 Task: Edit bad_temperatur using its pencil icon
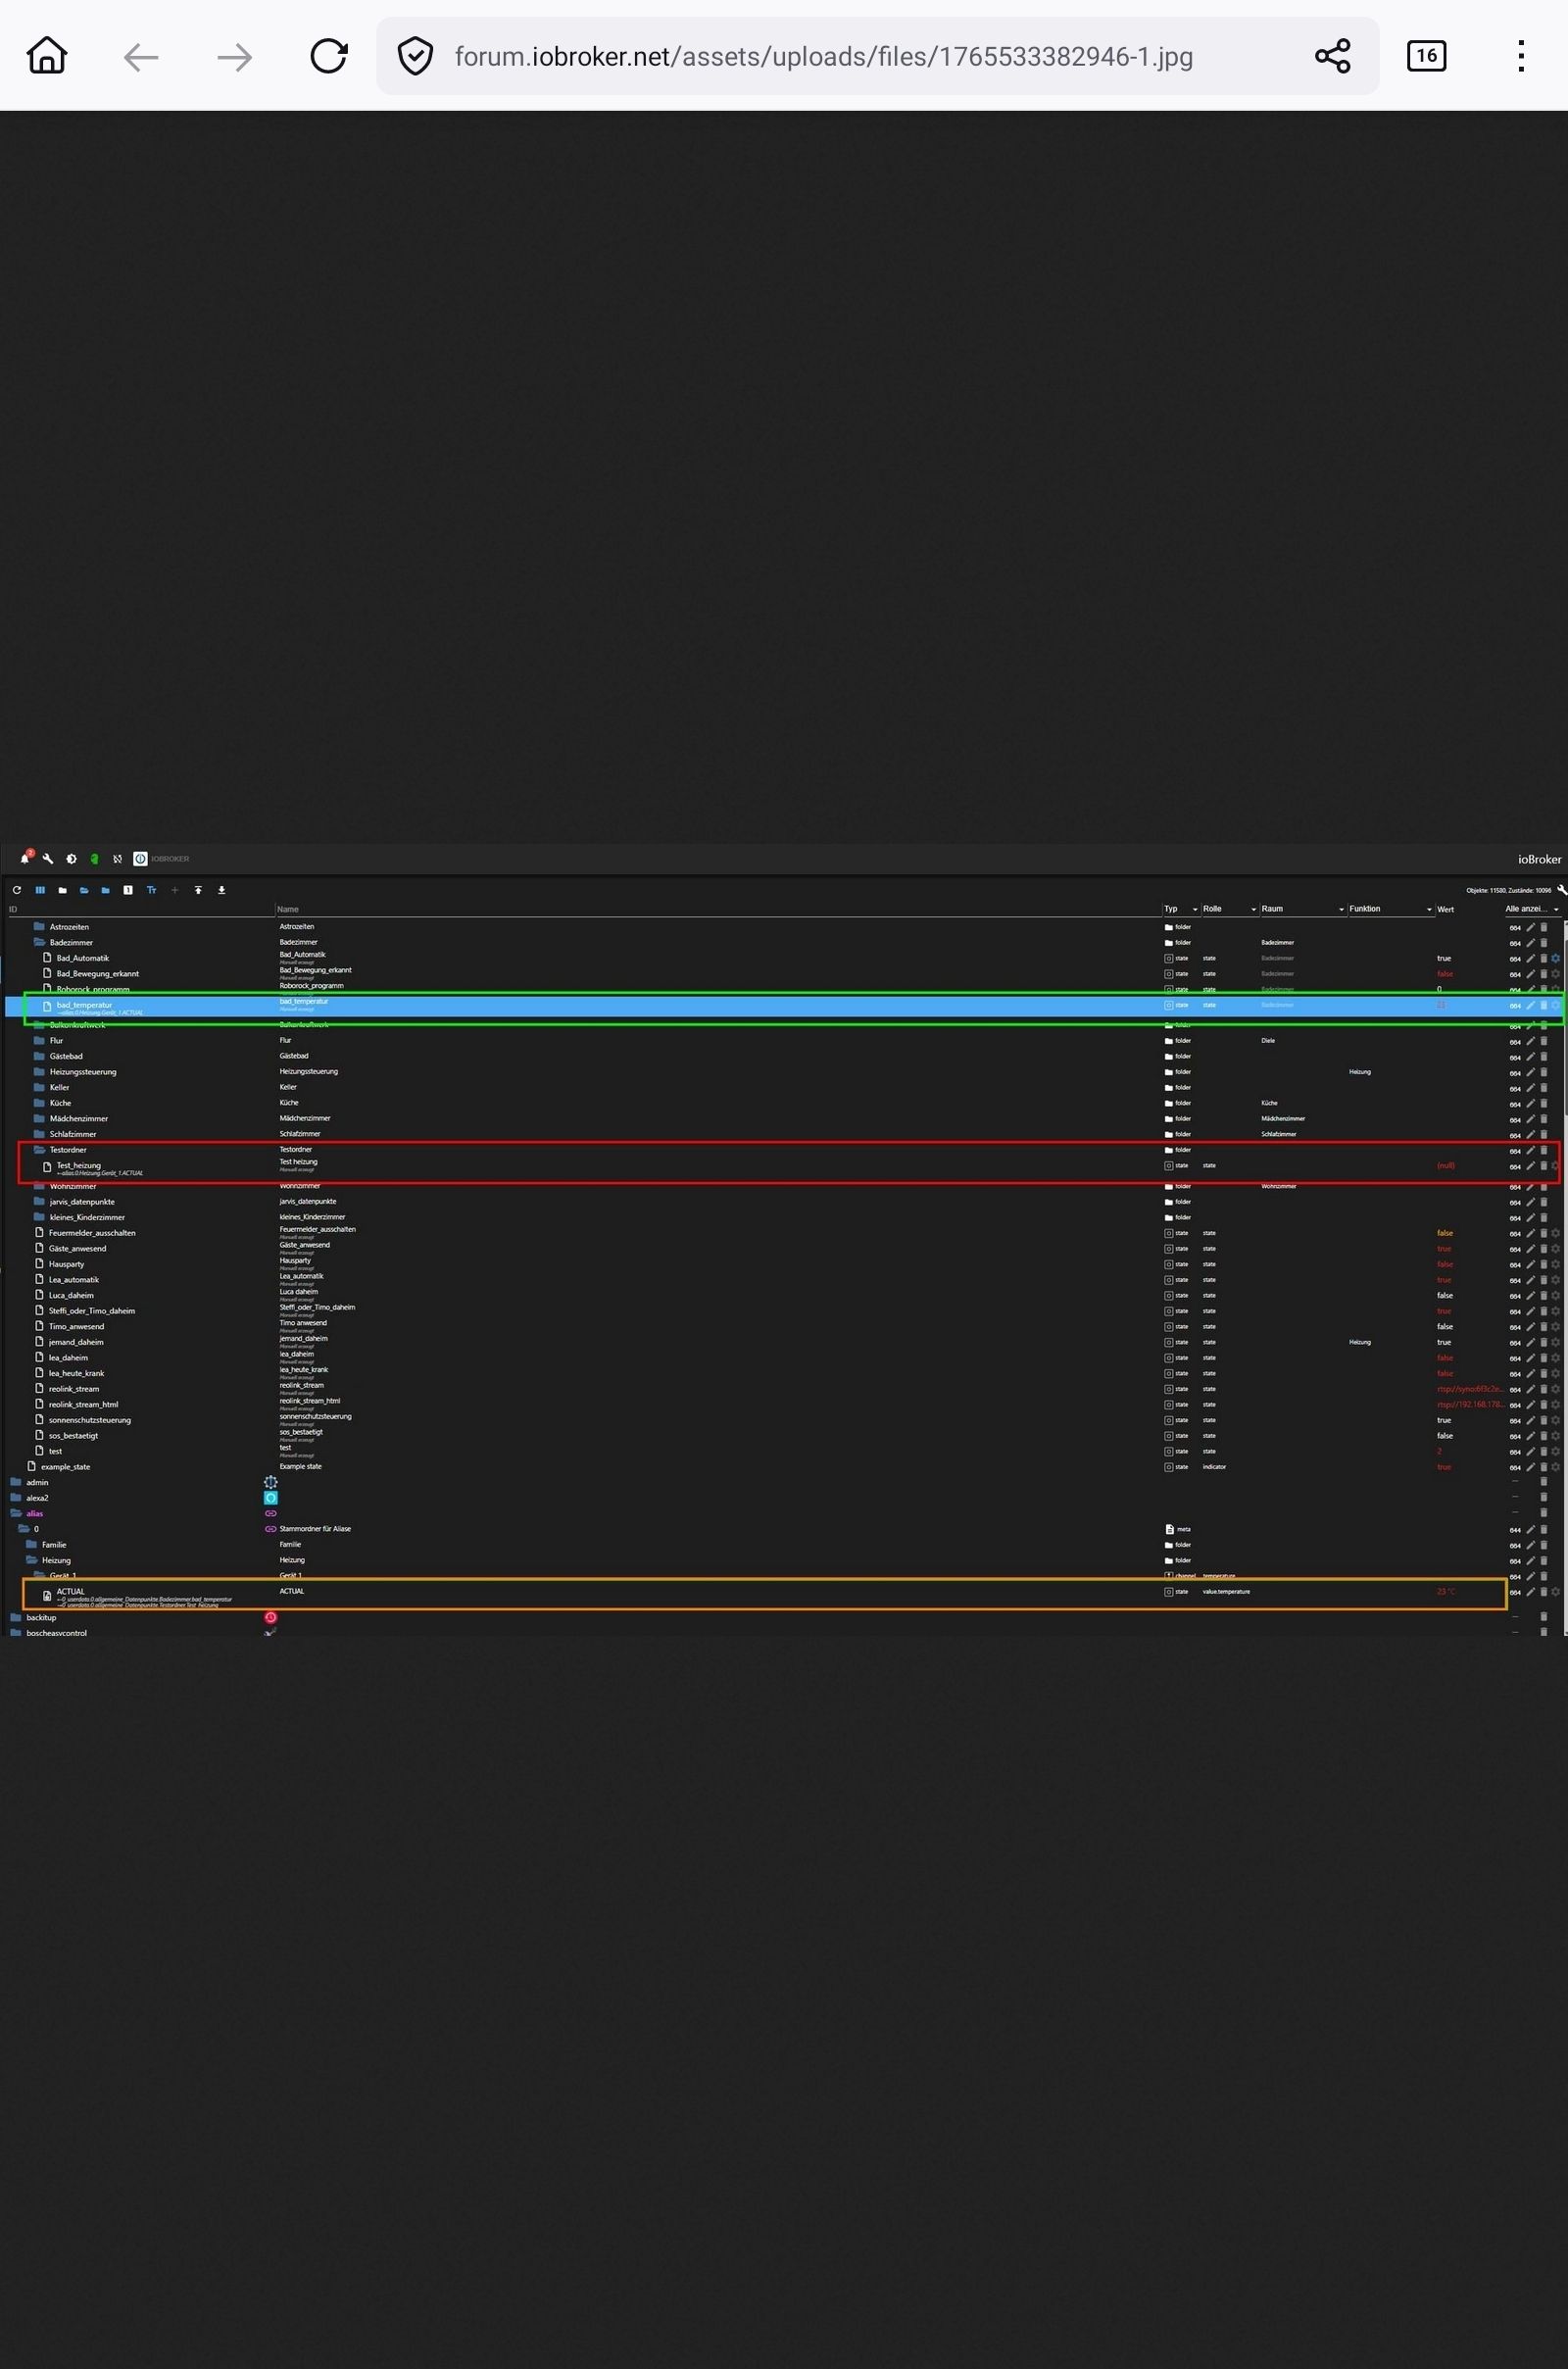(x=1530, y=1006)
